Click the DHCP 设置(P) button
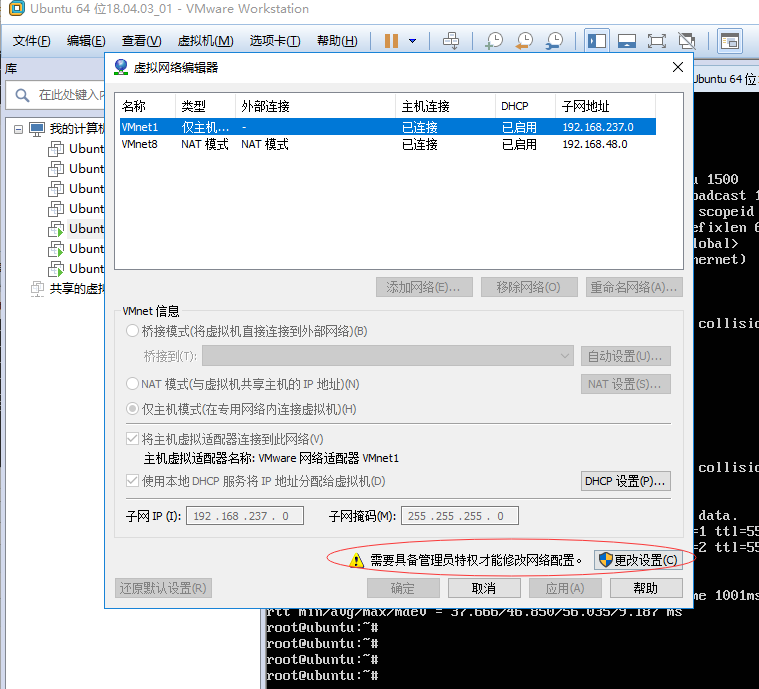 625,481
